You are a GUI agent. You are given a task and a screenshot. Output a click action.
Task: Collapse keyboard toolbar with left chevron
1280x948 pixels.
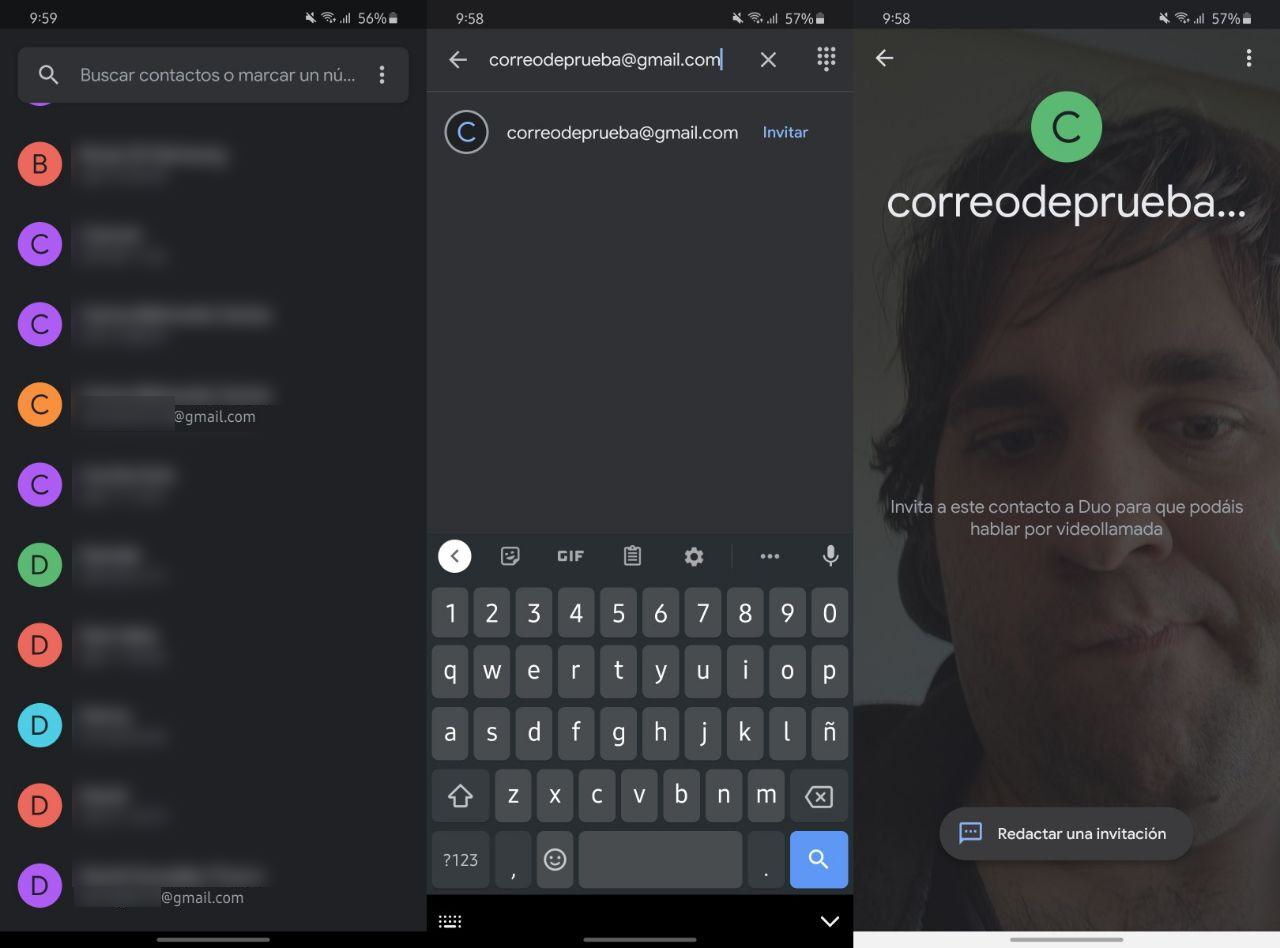455,556
